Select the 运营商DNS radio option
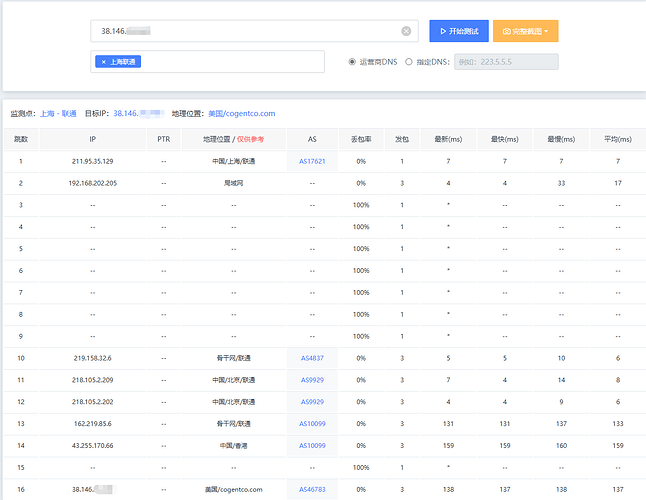646x500 pixels. 352,62
